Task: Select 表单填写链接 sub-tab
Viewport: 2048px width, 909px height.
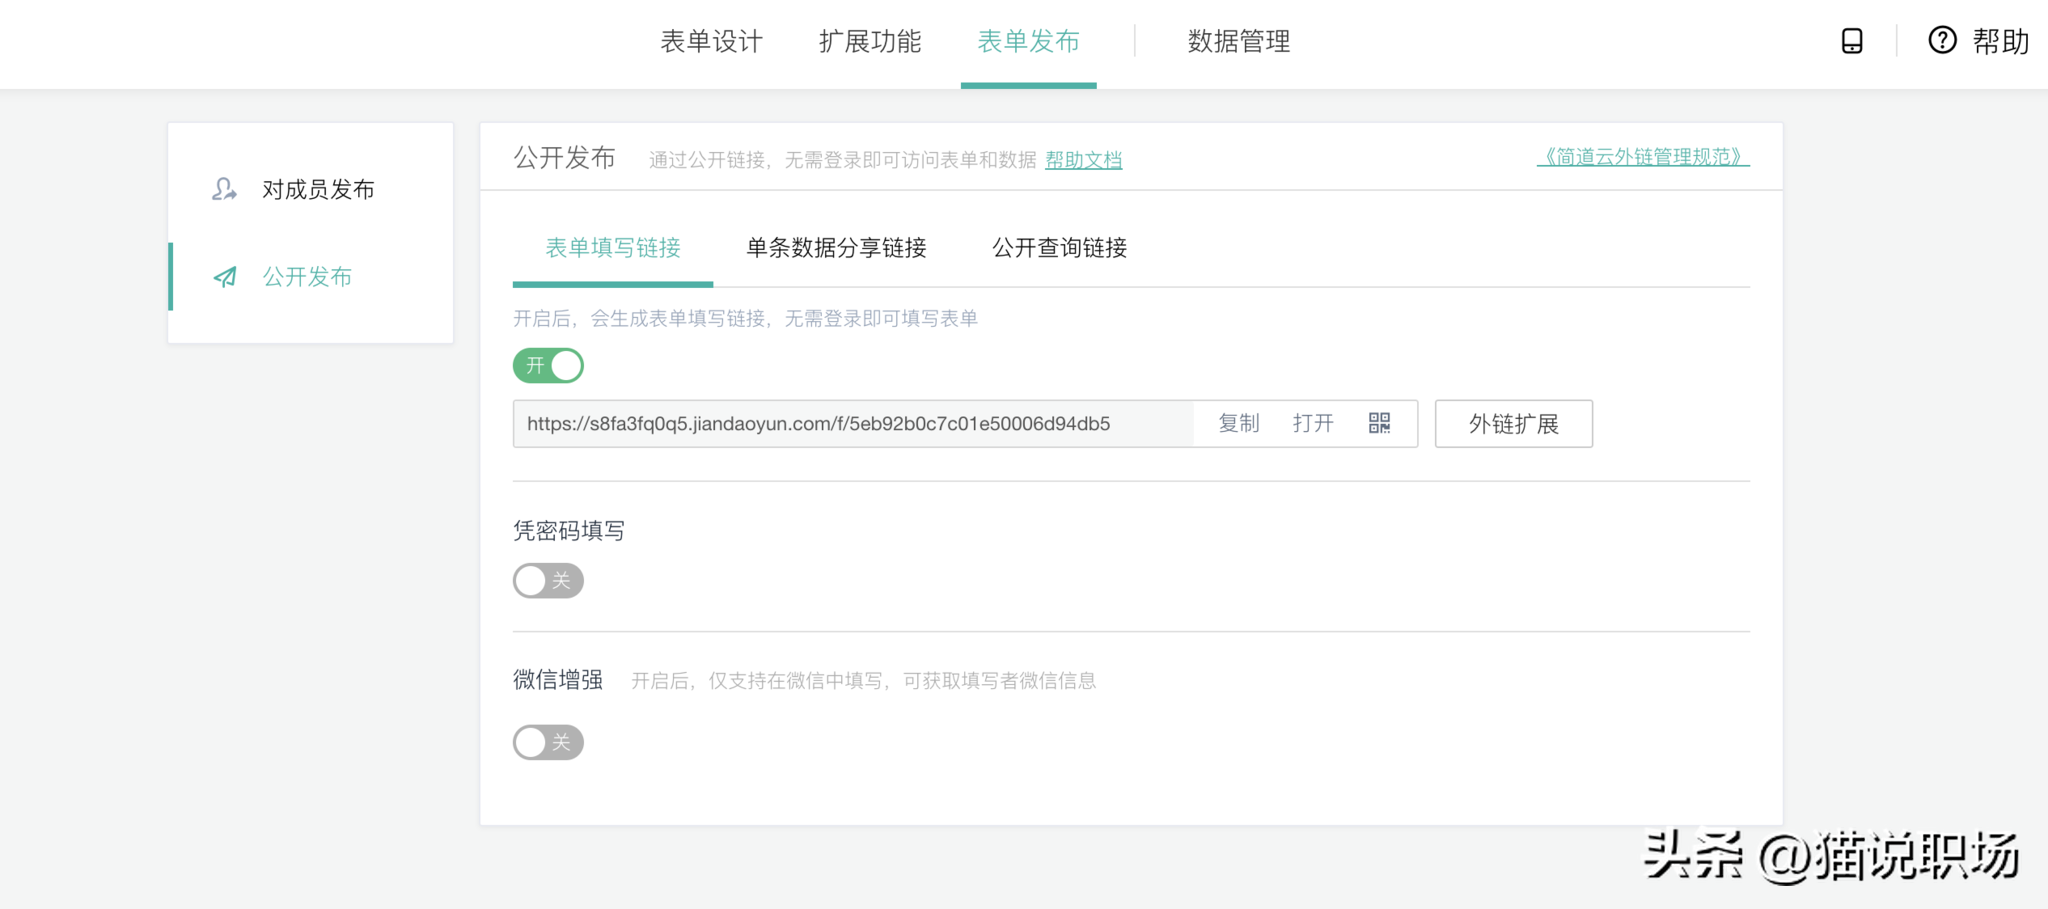Action: [613, 248]
